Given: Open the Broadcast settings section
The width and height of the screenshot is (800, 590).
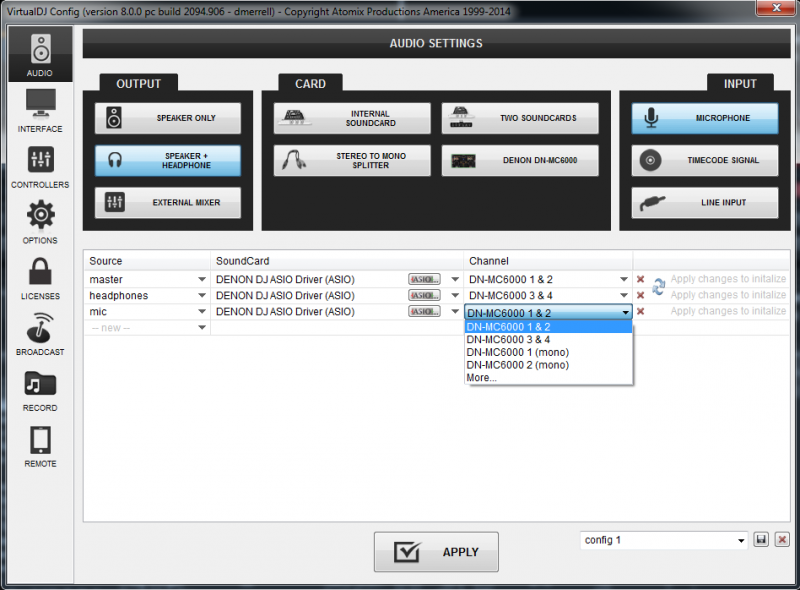Looking at the screenshot, I should [40, 334].
